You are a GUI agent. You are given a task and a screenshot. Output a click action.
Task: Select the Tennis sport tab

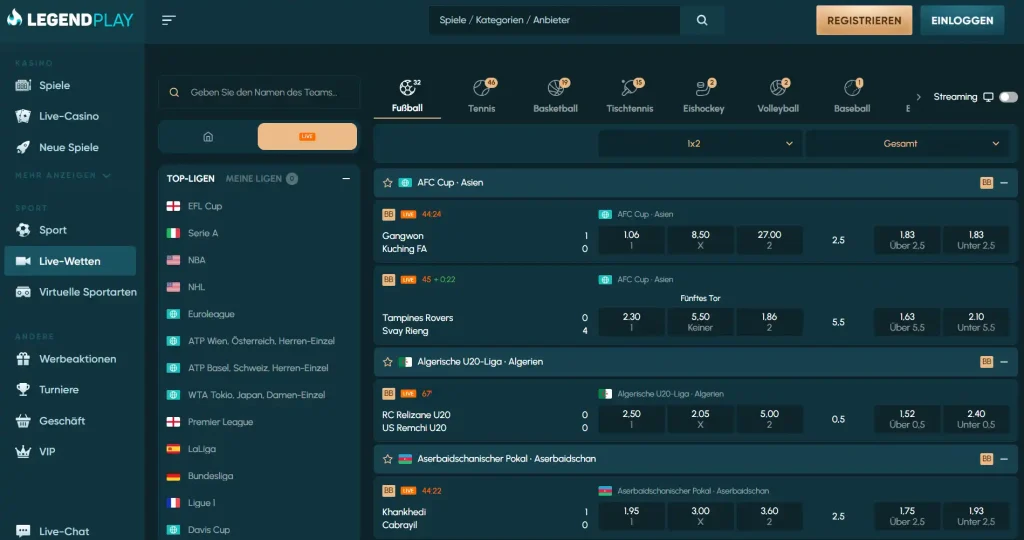(482, 96)
